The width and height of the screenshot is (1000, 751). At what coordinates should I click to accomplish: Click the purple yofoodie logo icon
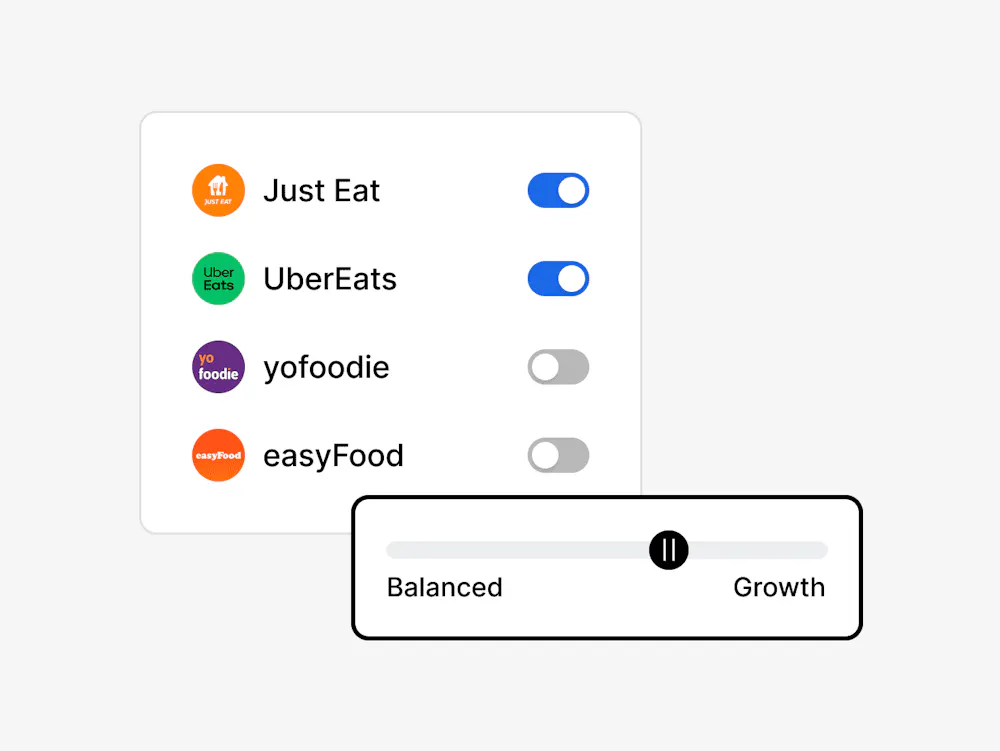pyautogui.click(x=218, y=367)
